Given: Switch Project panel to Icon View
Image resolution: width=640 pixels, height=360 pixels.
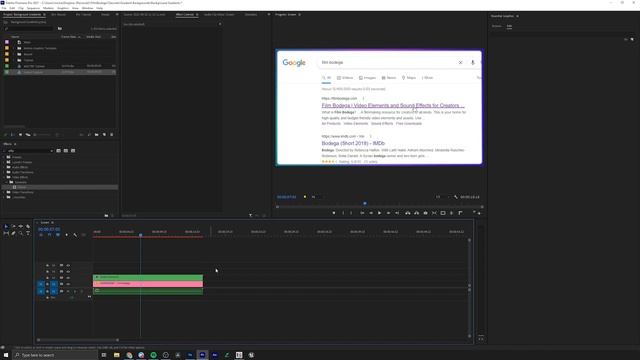Looking at the screenshot, I should coord(20,135).
